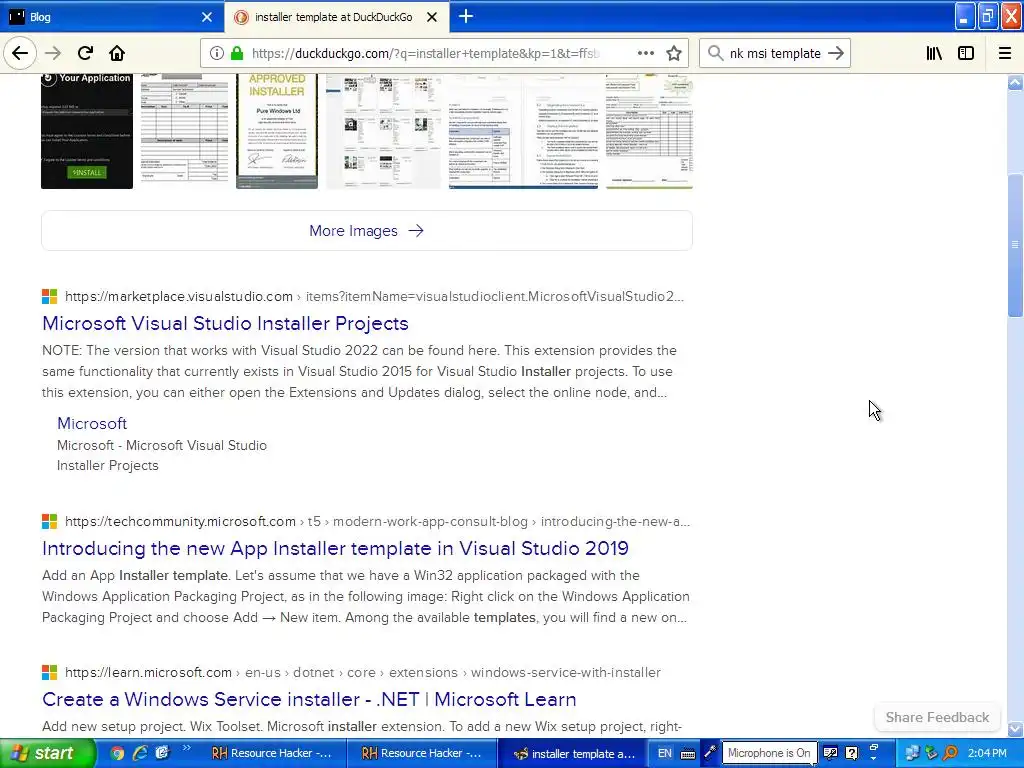Click the learn.microsoft.com URL
The image size is (1024, 768).
tap(148, 673)
